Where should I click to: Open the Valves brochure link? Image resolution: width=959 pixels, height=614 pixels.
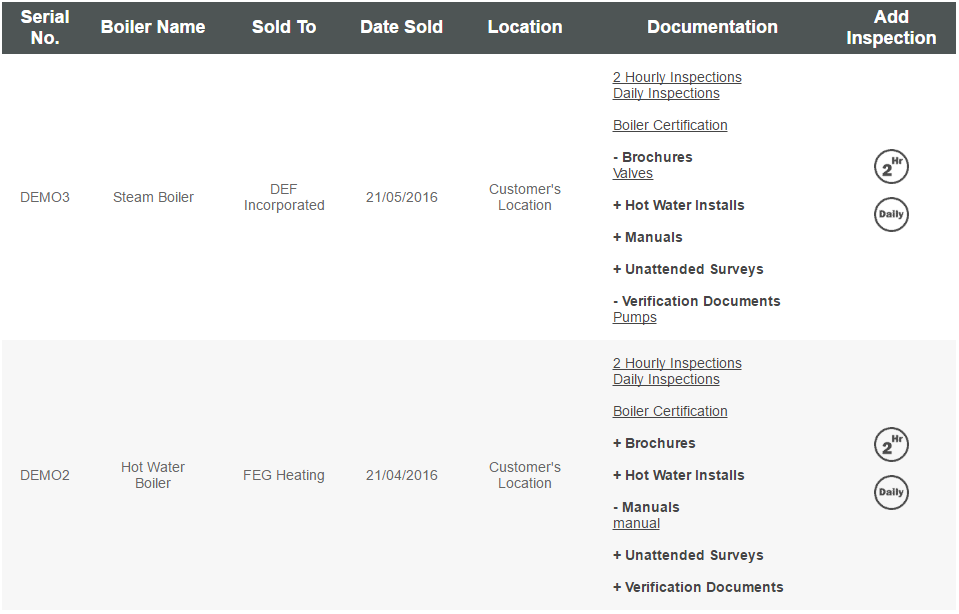(x=633, y=173)
